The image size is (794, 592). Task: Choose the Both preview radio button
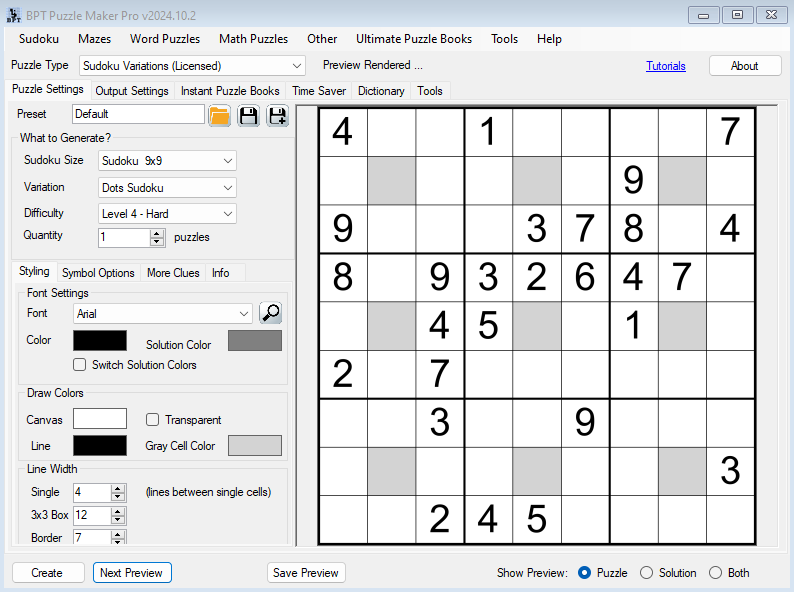715,573
